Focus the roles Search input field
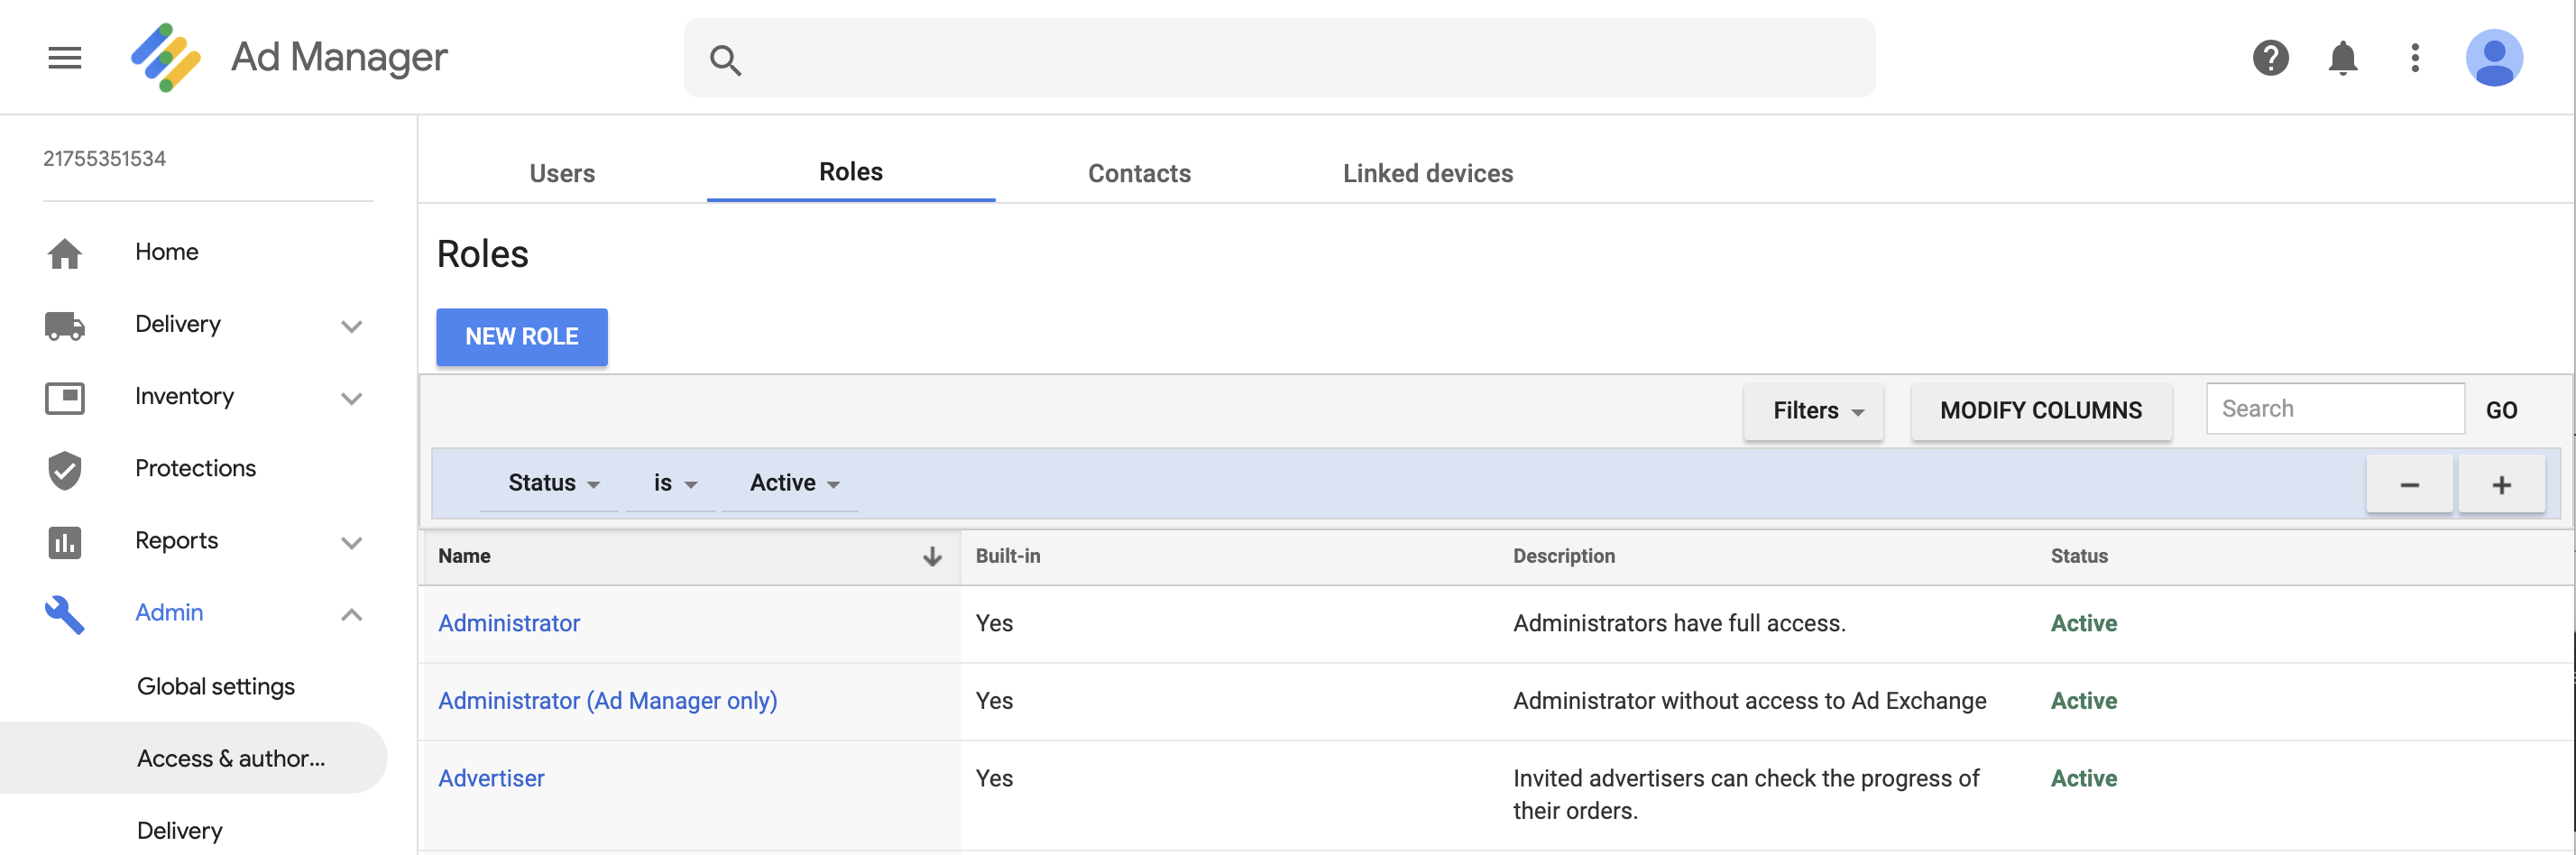This screenshot has width=2576, height=855. coord(2334,409)
